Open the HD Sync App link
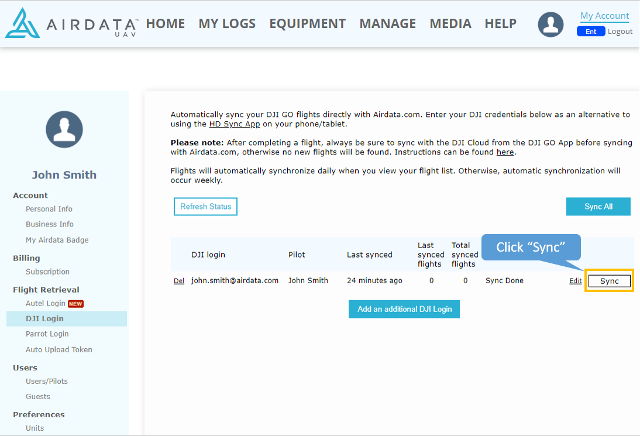The image size is (640, 436). point(234,124)
